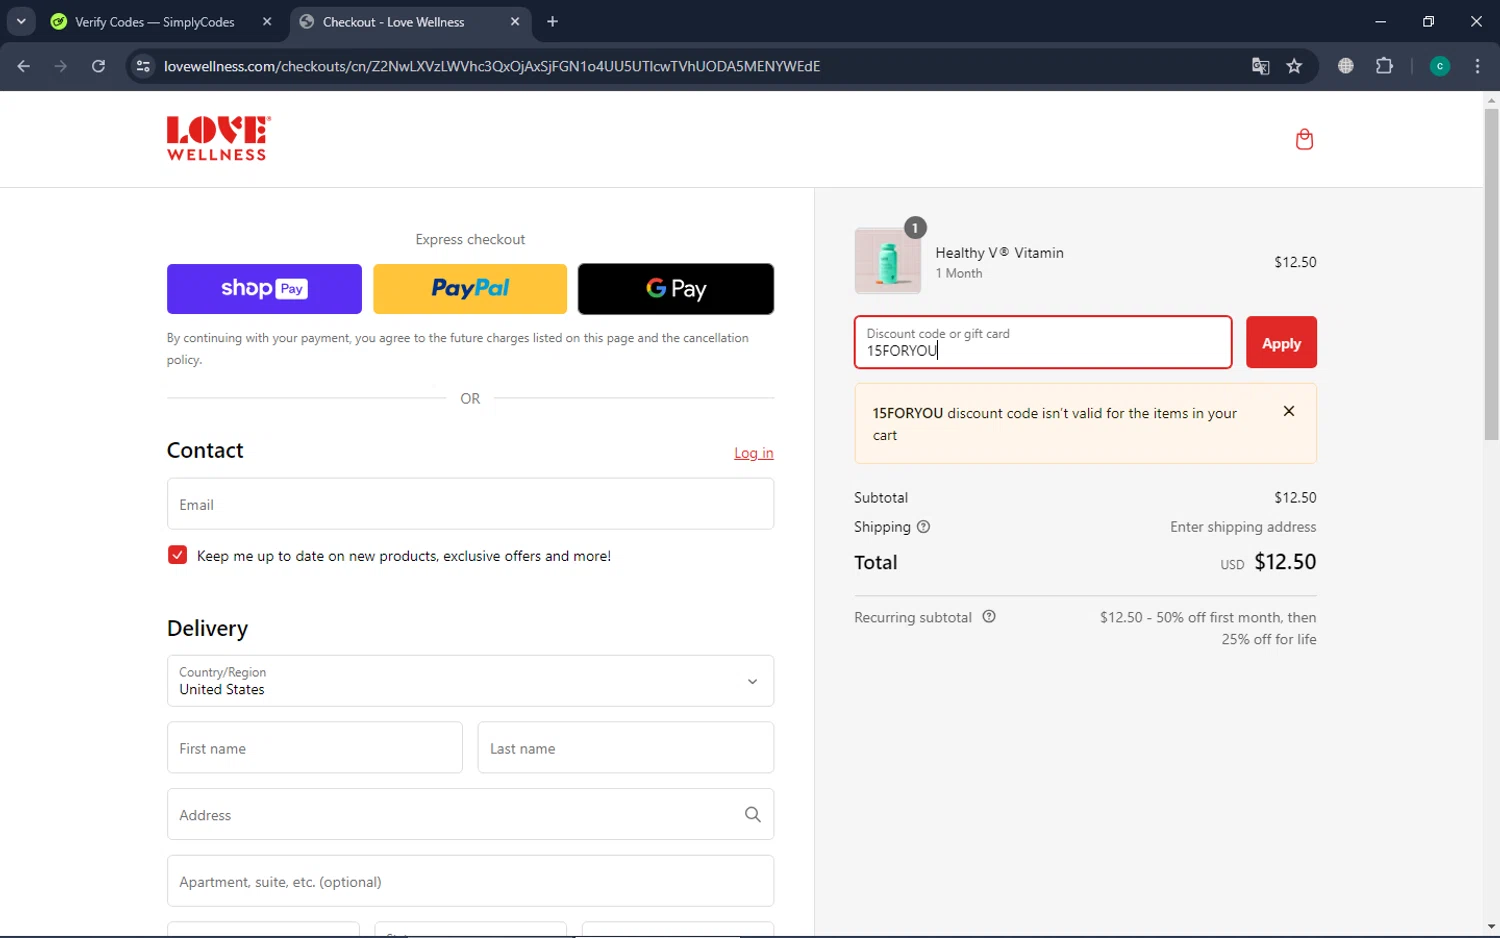
Task: Open the browser extensions puzzle icon
Action: tap(1385, 66)
